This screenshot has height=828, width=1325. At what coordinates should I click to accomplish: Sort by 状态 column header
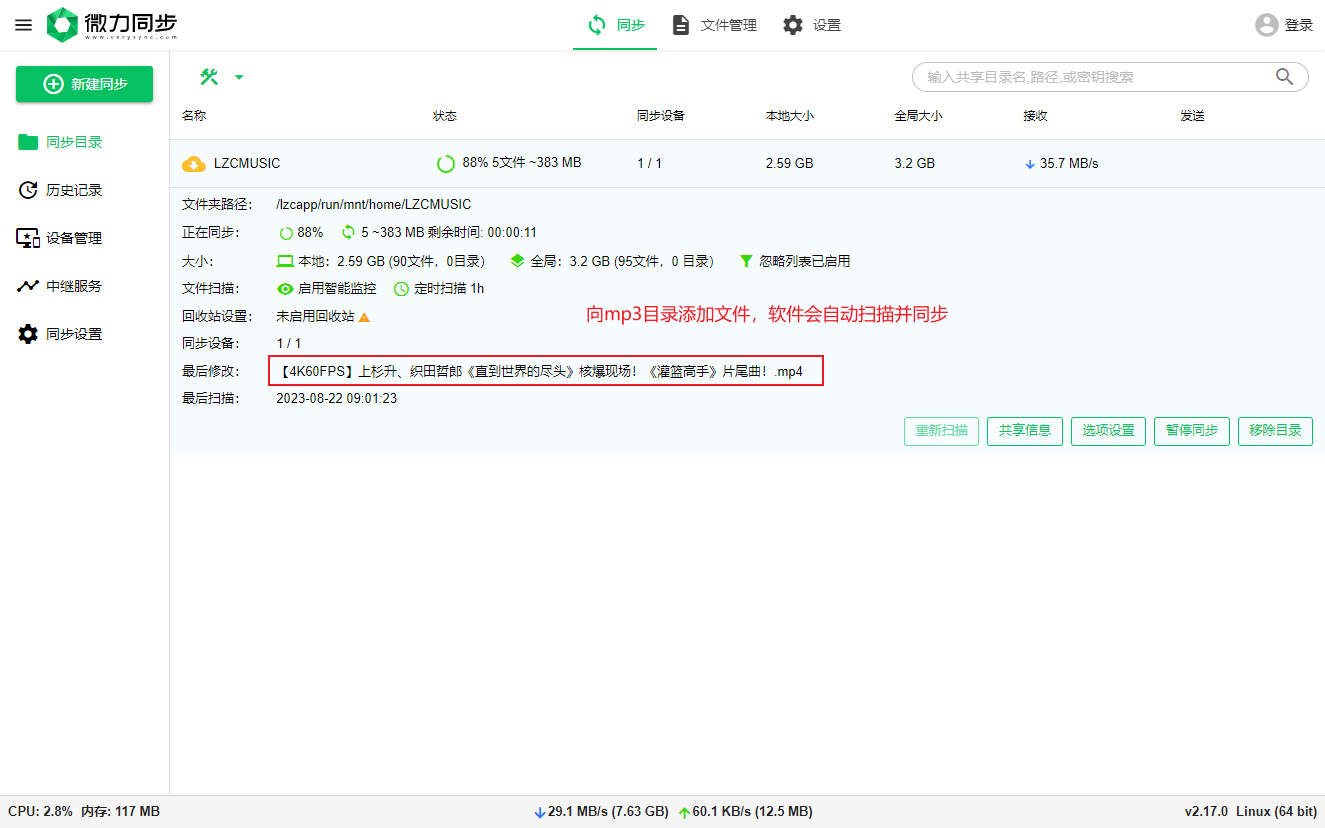click(444, 116)
